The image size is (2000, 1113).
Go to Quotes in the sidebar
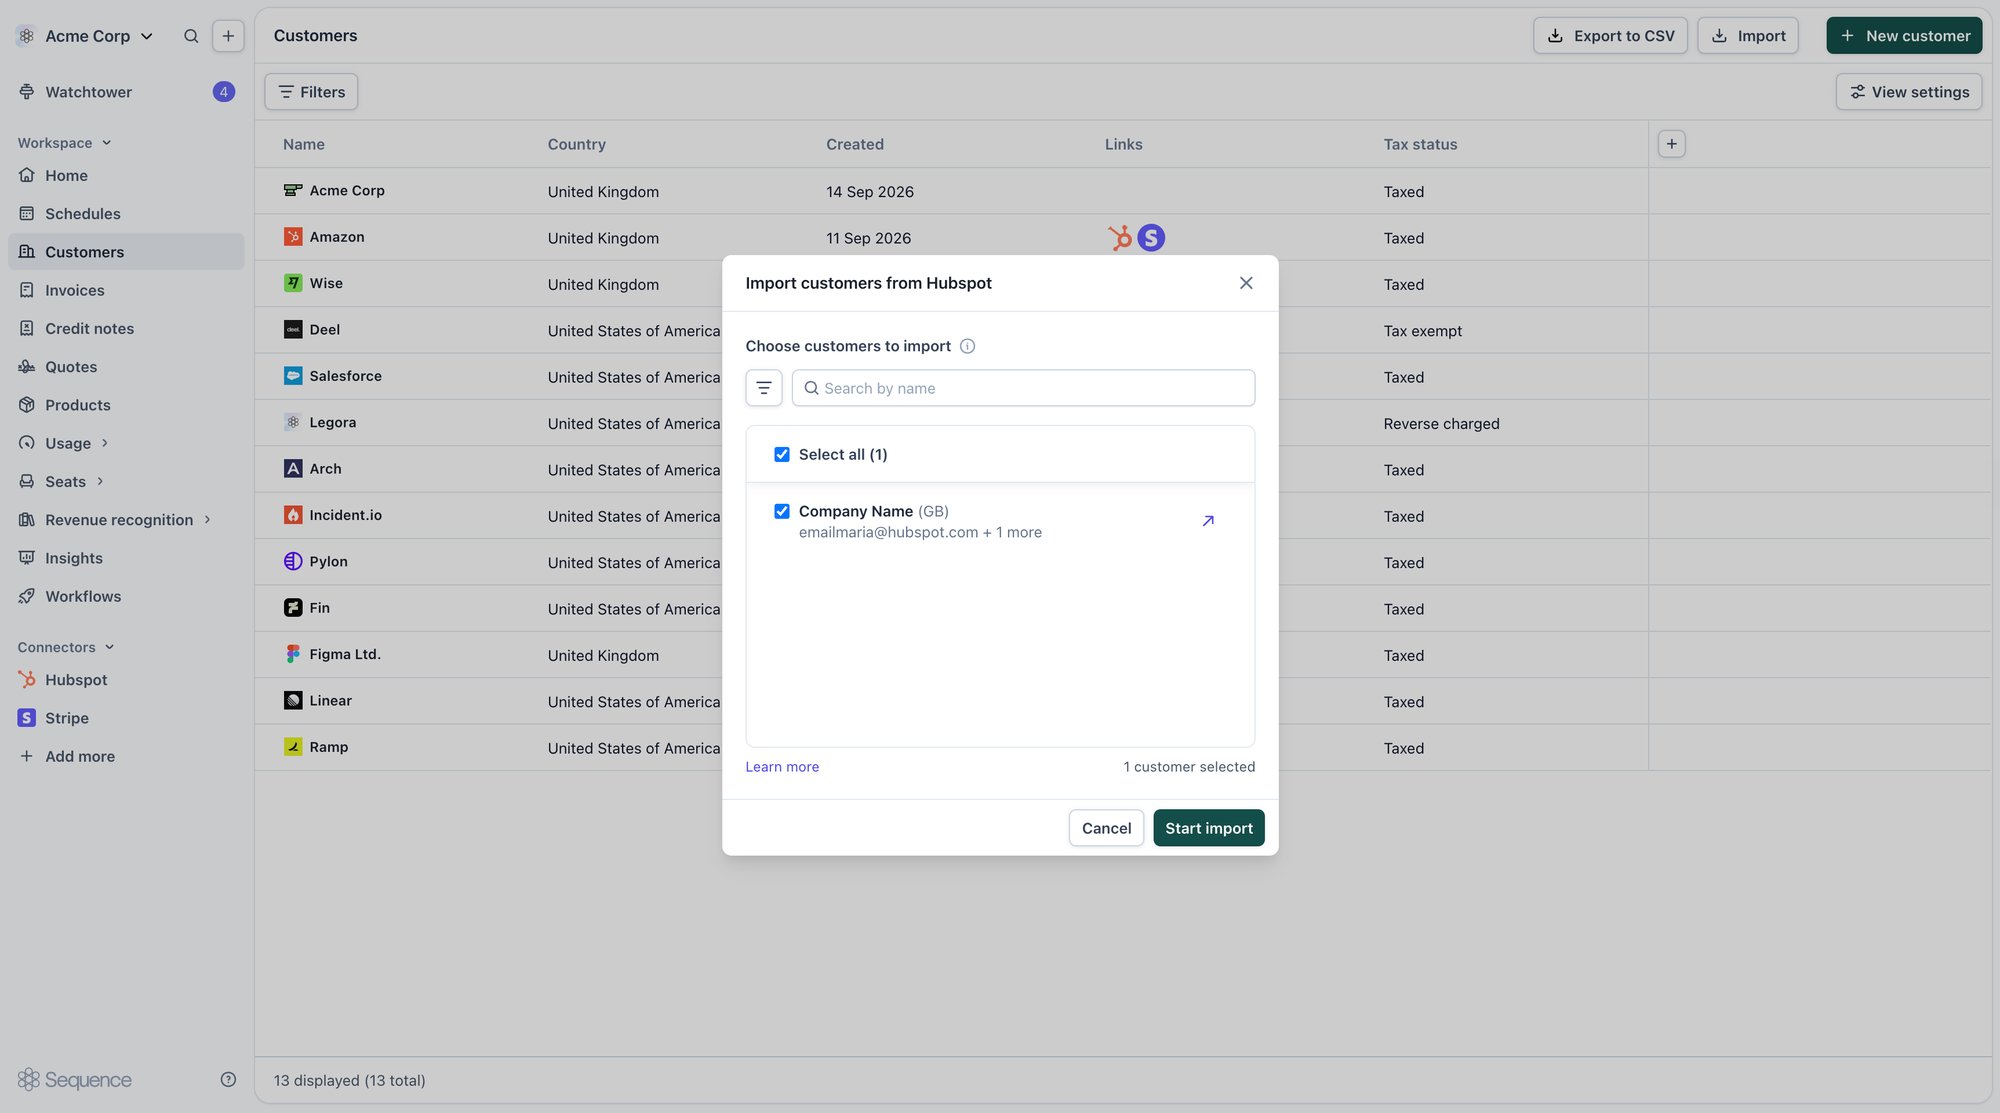[x=126, y=367]
